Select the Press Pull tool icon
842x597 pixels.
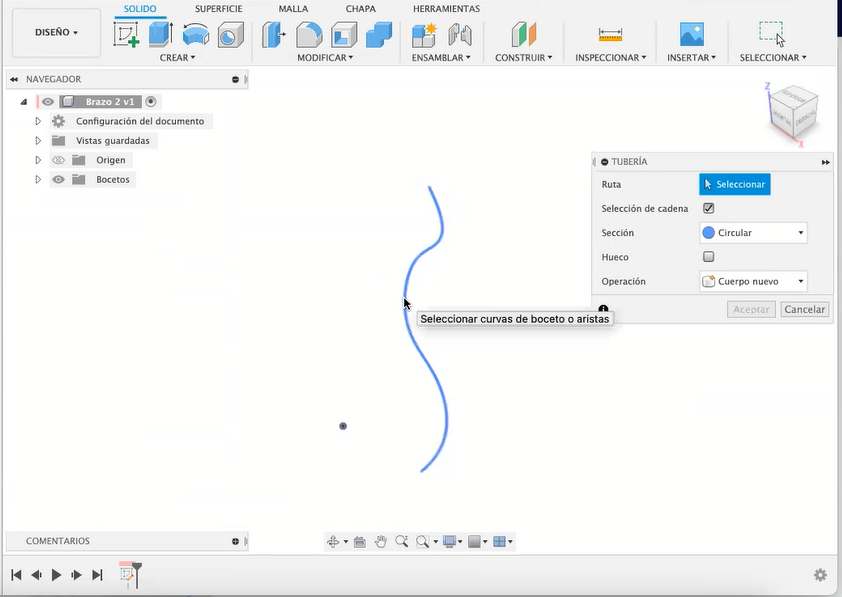(274, 34)
